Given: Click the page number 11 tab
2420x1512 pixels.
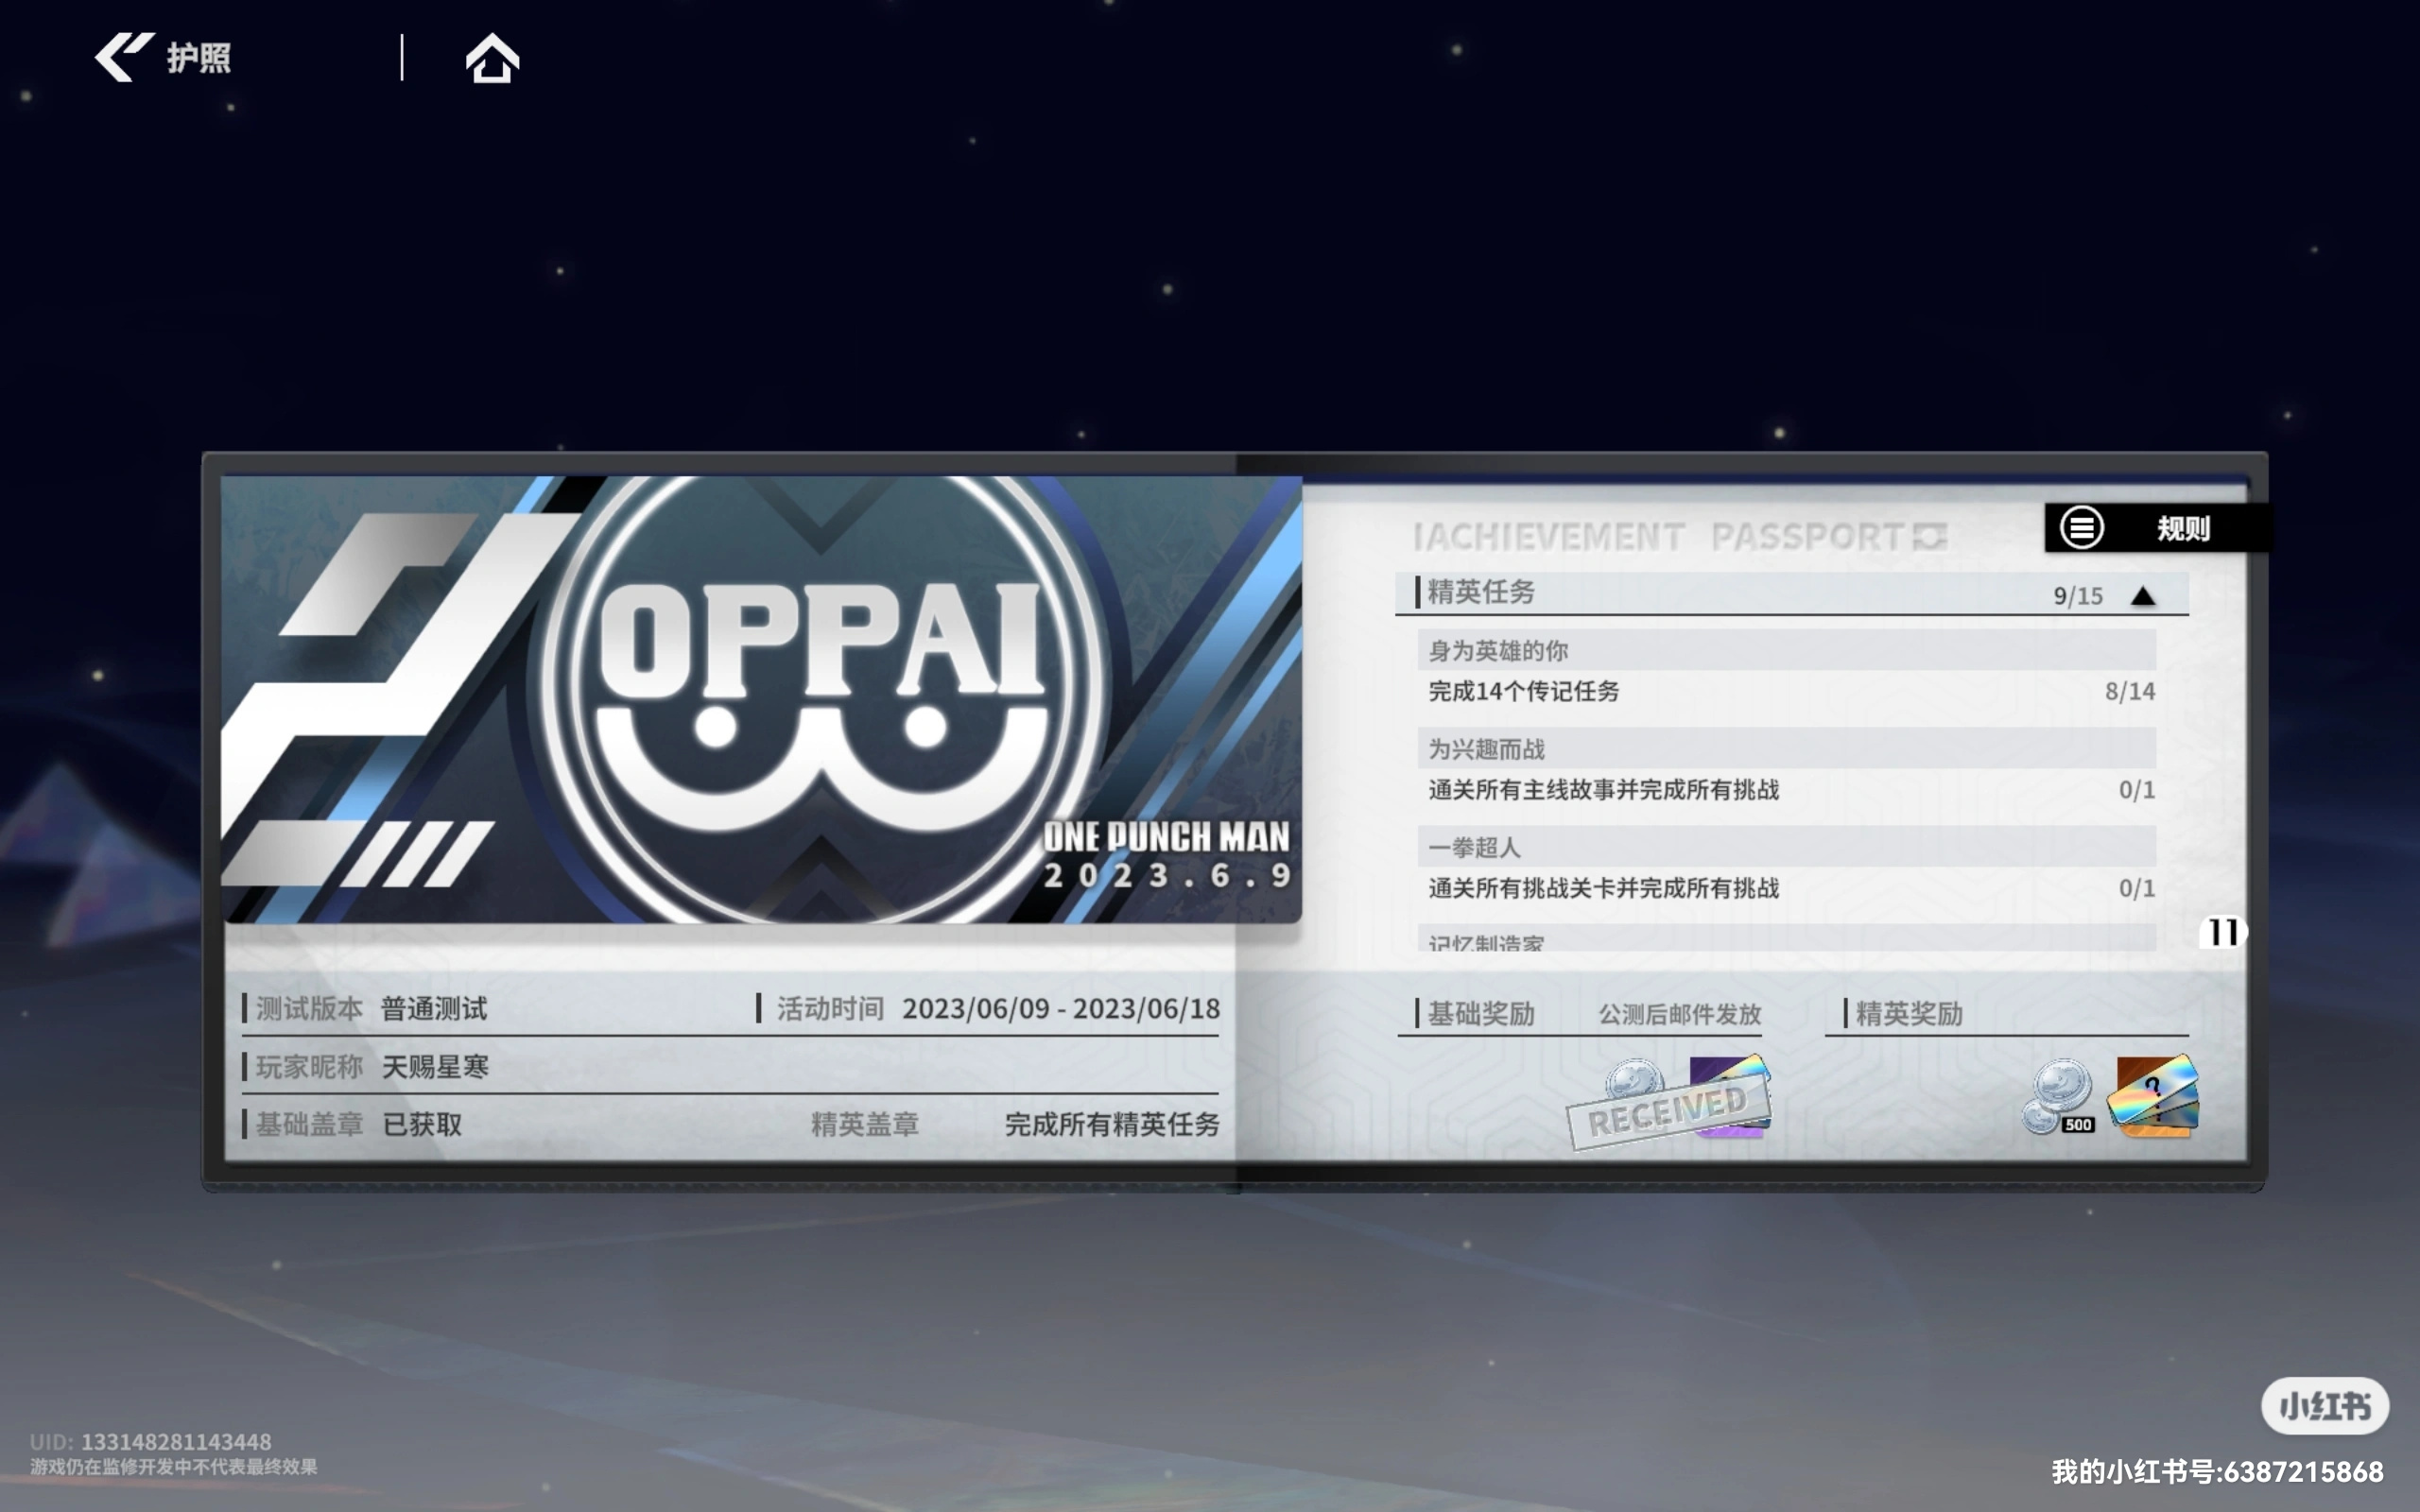Looking at the screenshot, I should (2222, 932).
